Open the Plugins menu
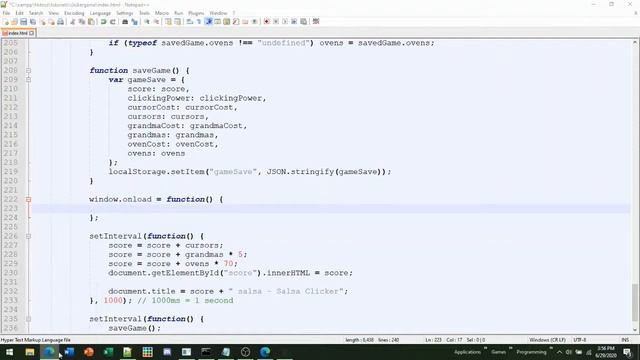This screenshot has height=360, width=640. coord(196,13)
